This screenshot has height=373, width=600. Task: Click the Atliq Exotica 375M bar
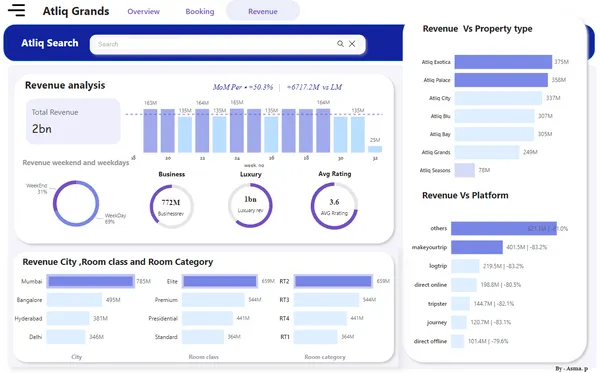(503, 62)
